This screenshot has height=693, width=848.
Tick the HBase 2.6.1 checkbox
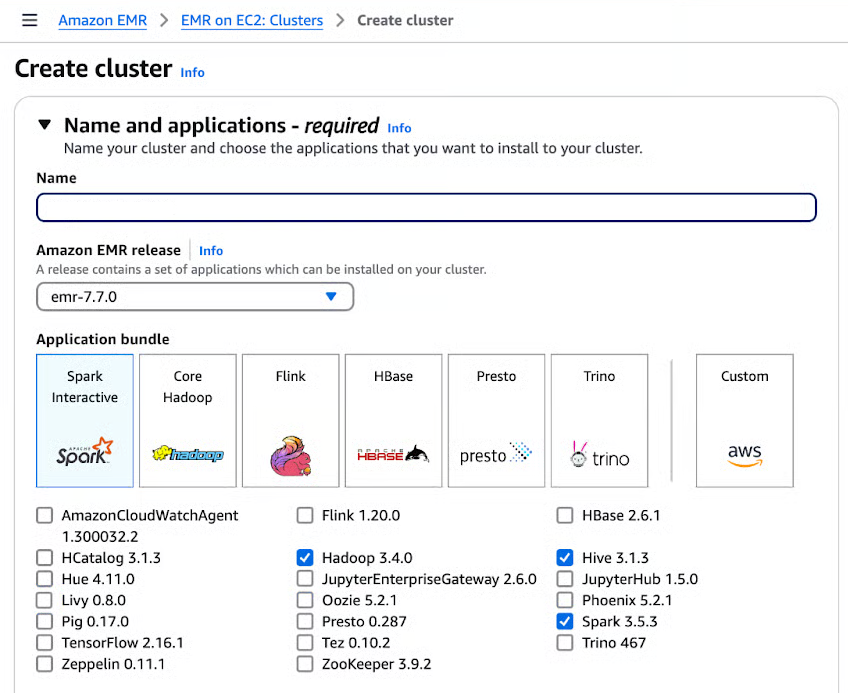[565, 515]
